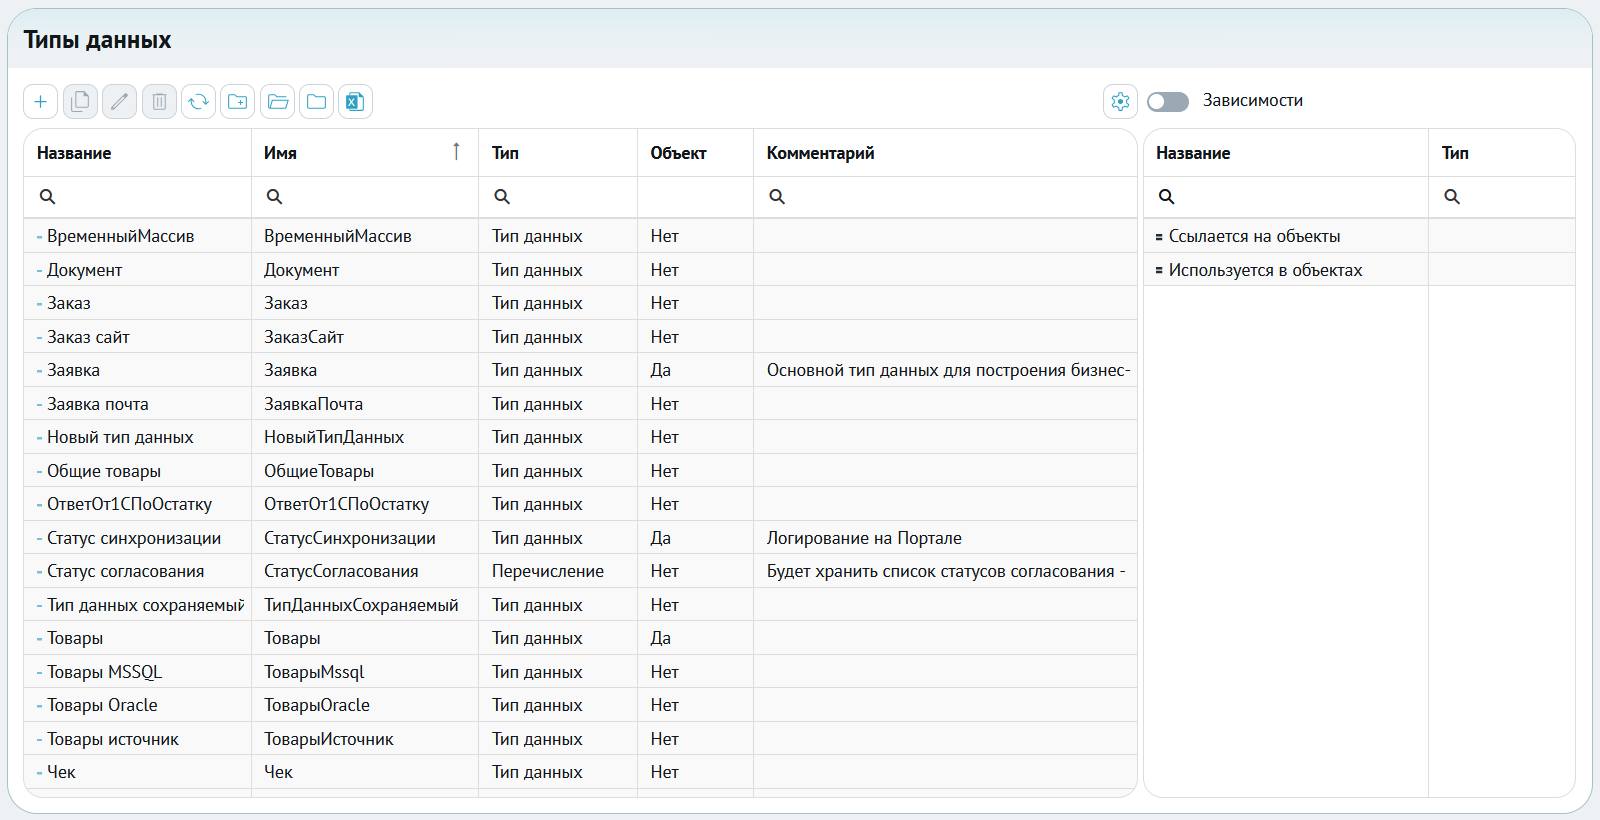Select the 'Статус согласования' row
Viewport: 1600px width, 820px height.
click(580, 571)
